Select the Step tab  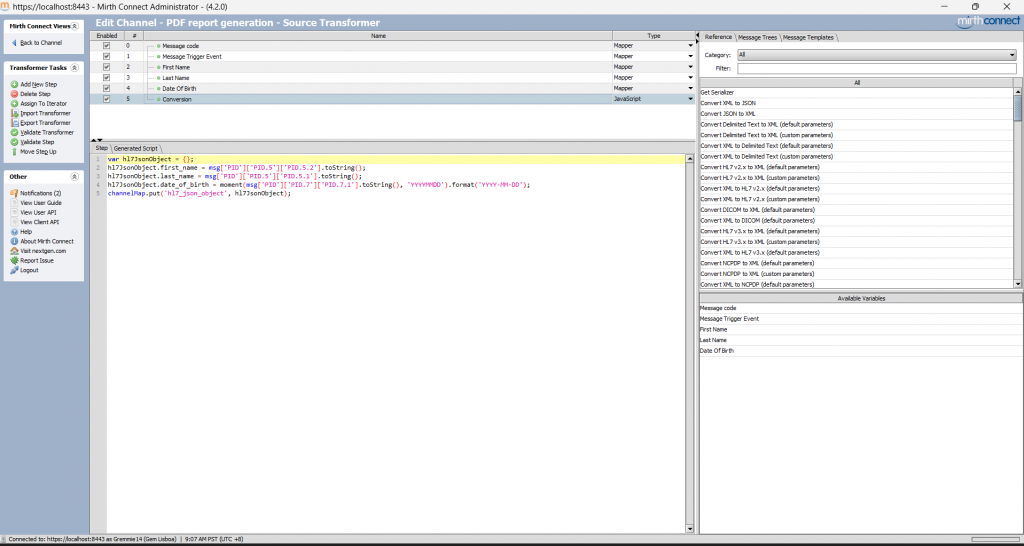coord(101,148)
